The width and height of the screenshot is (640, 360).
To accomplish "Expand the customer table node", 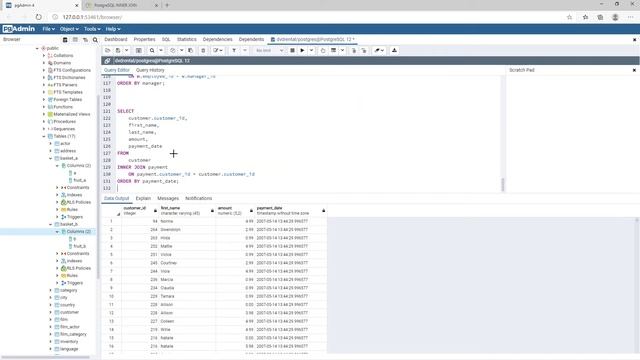I will 51,312.
